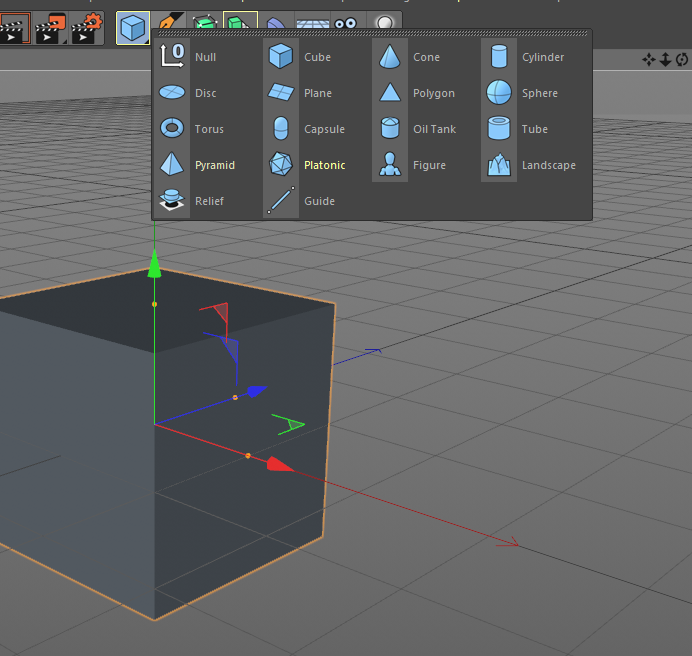Click the blue Z-axis arrow handle
This screenshot has height=656, width=692.
point(256,391)
